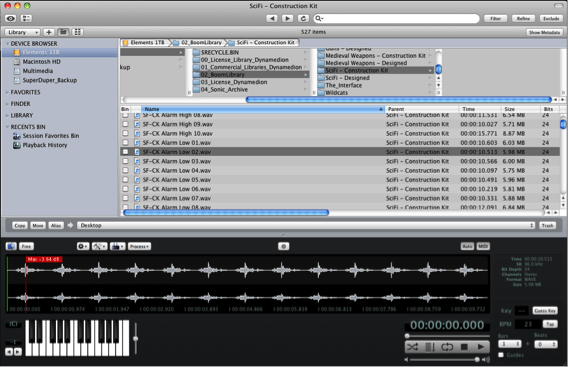This screenshot has width=568, height=367.
Task: Start audio playback
Action: click(481, 347)
